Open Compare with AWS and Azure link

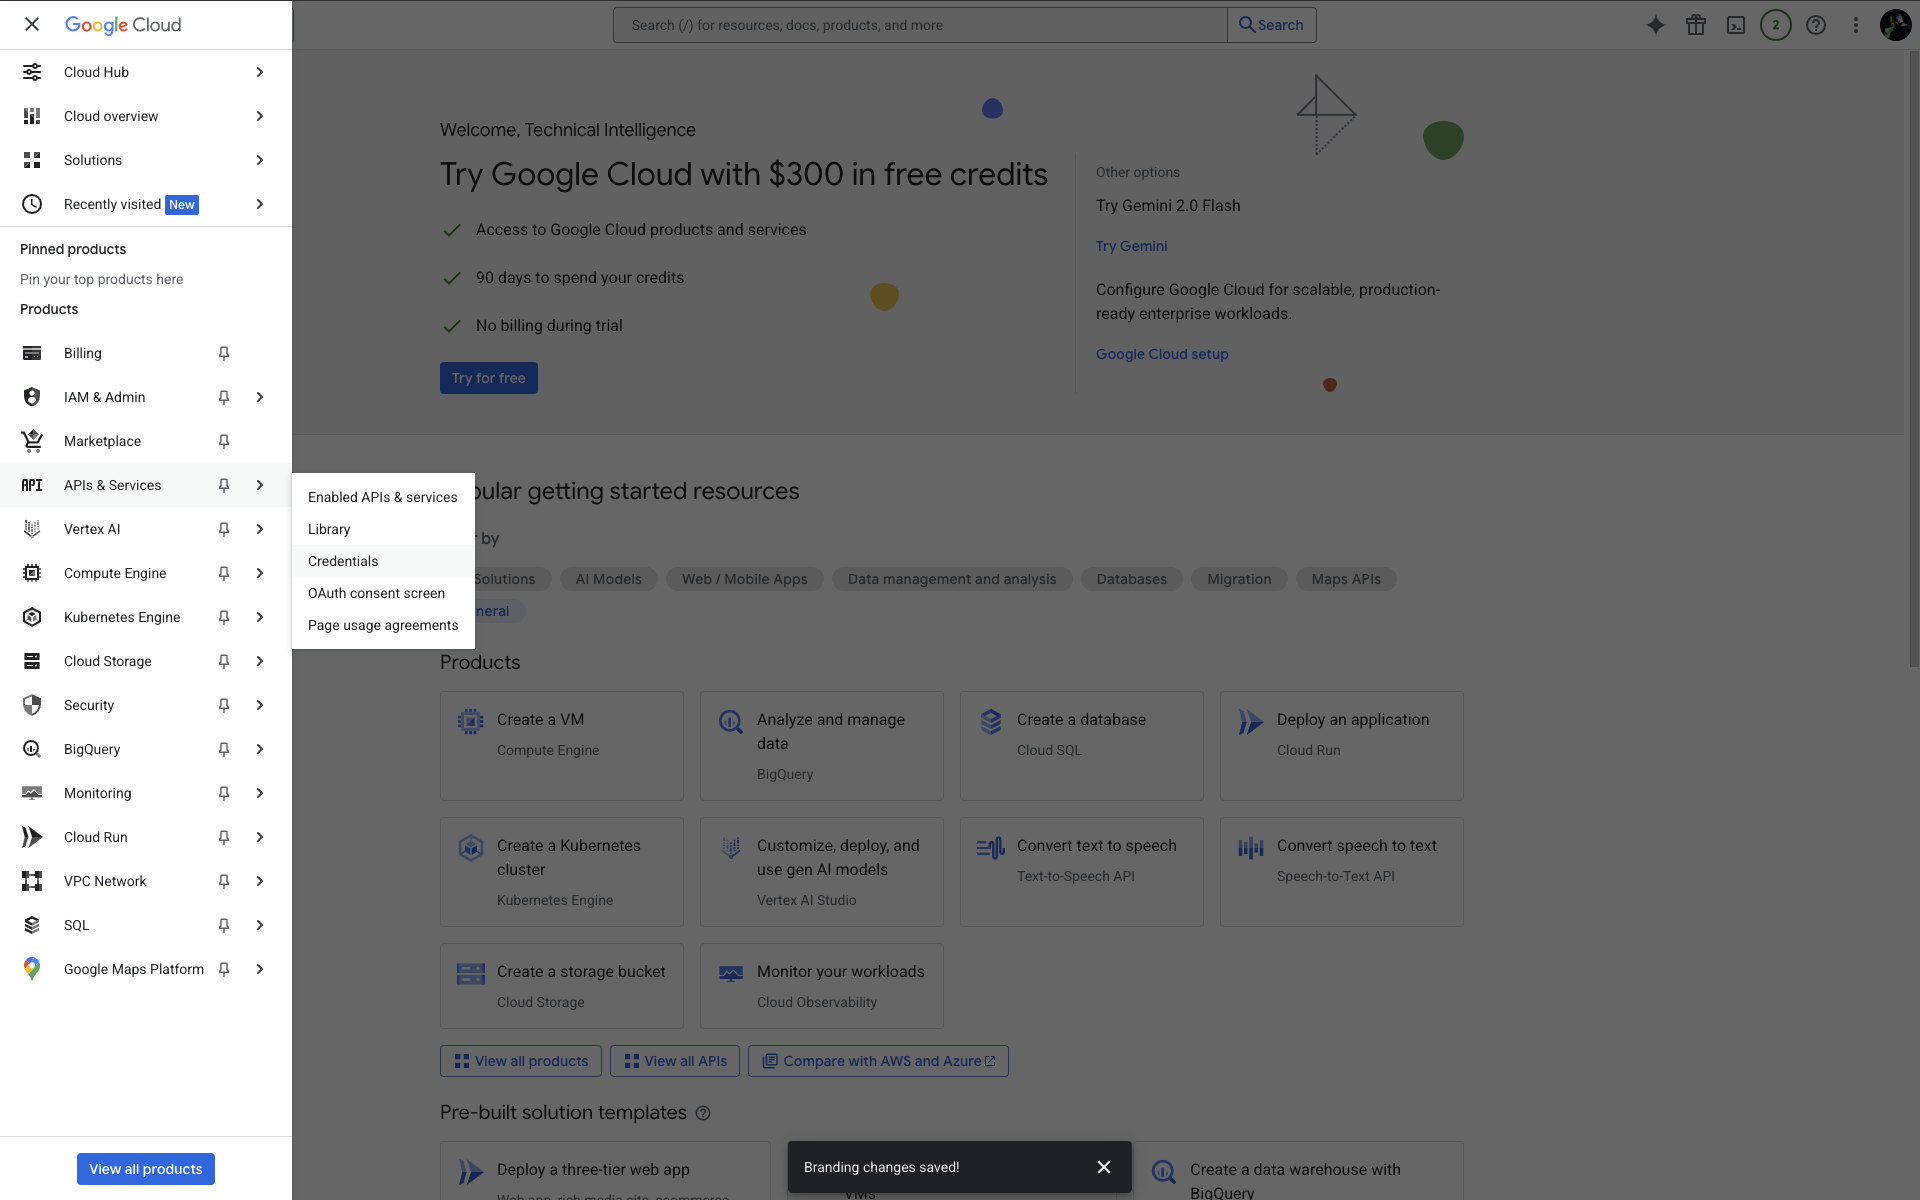(878, 1061)
